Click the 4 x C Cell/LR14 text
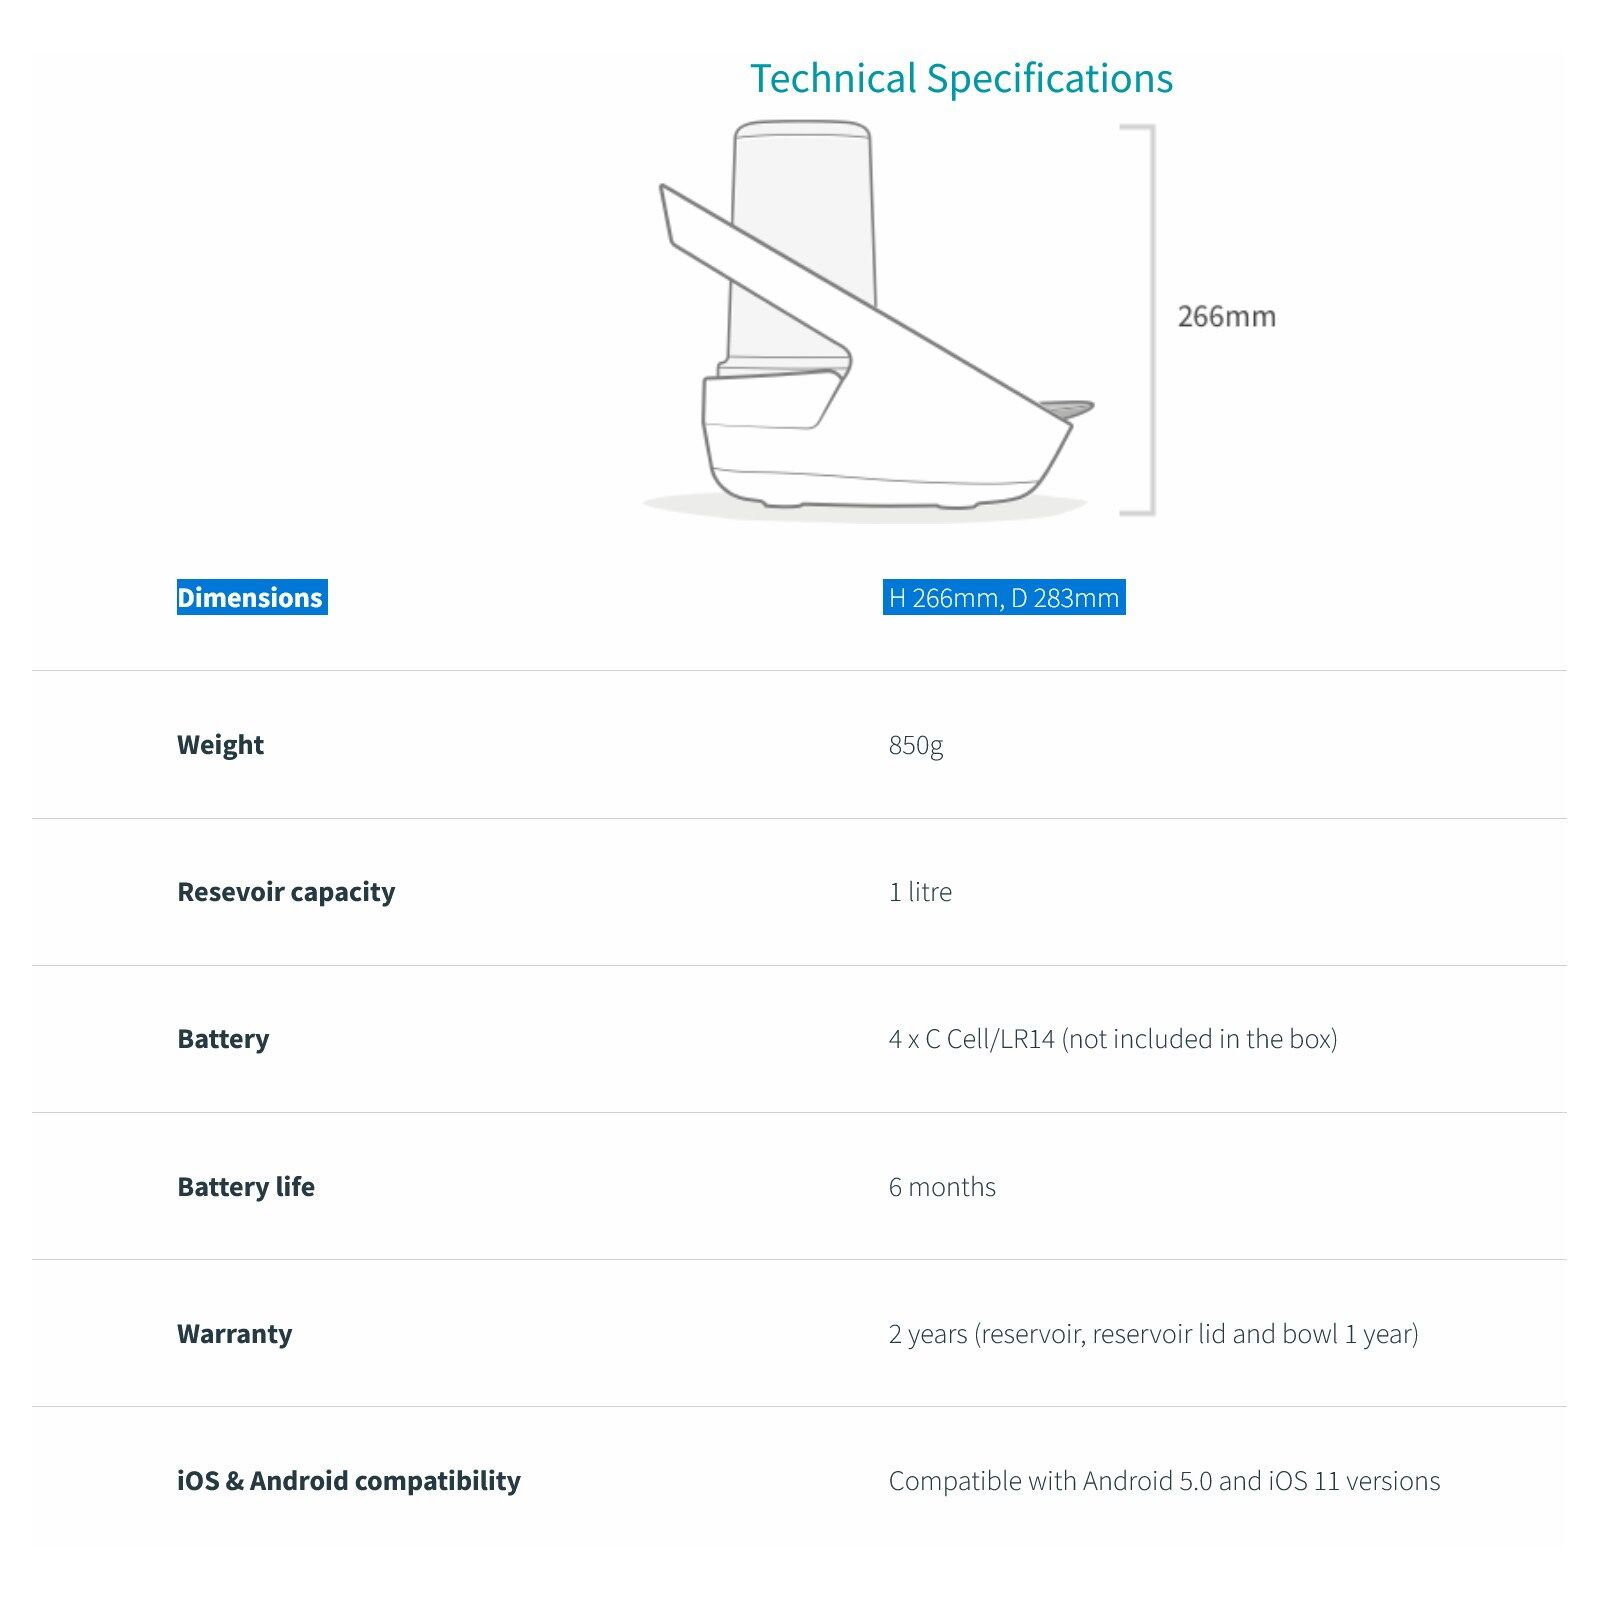Viewport: 1600px width, 1600px height. click(x=972, y=1039)
